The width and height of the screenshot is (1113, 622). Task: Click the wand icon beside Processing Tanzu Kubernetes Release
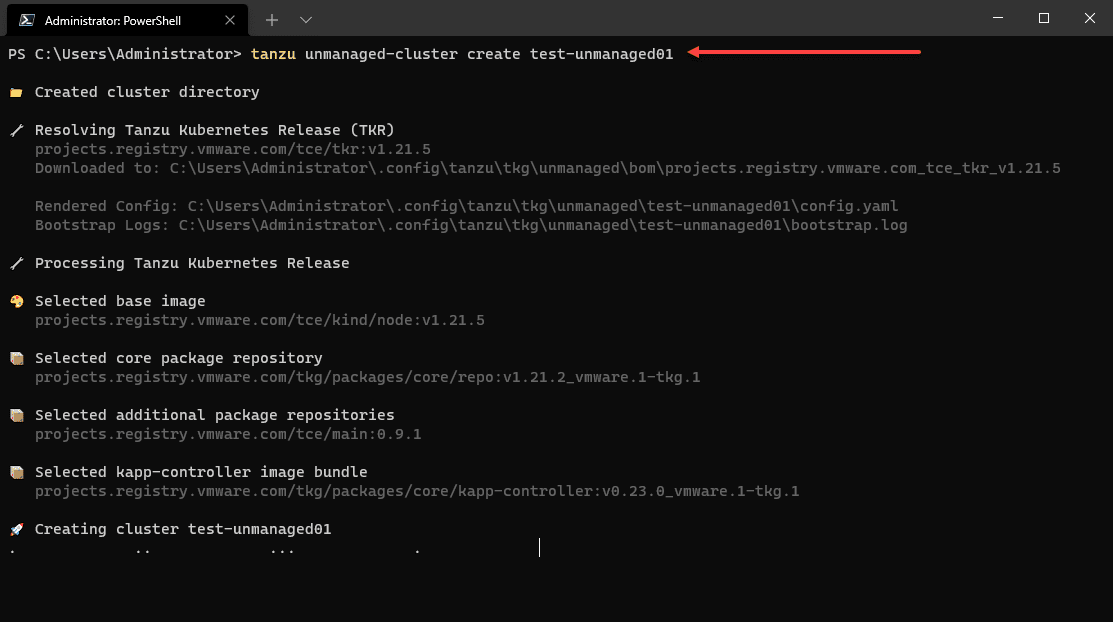tap(15, 263)
